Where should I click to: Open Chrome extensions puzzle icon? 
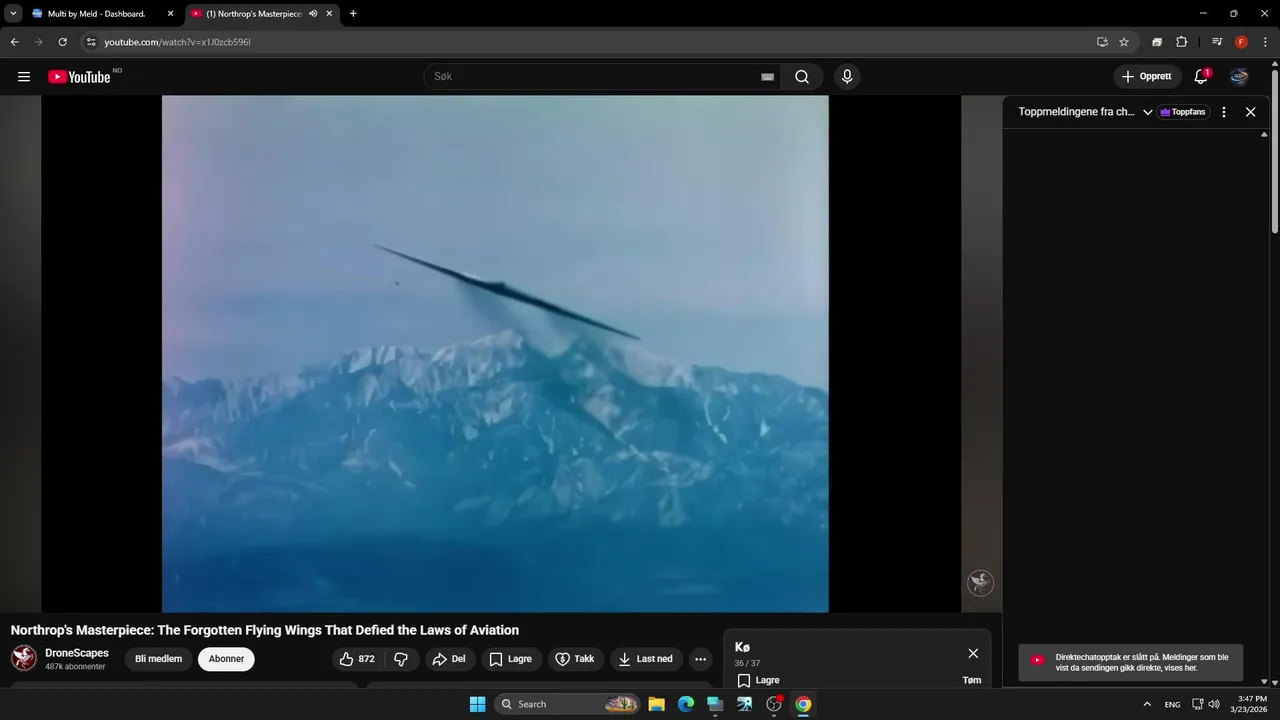tap(1181, 42)
